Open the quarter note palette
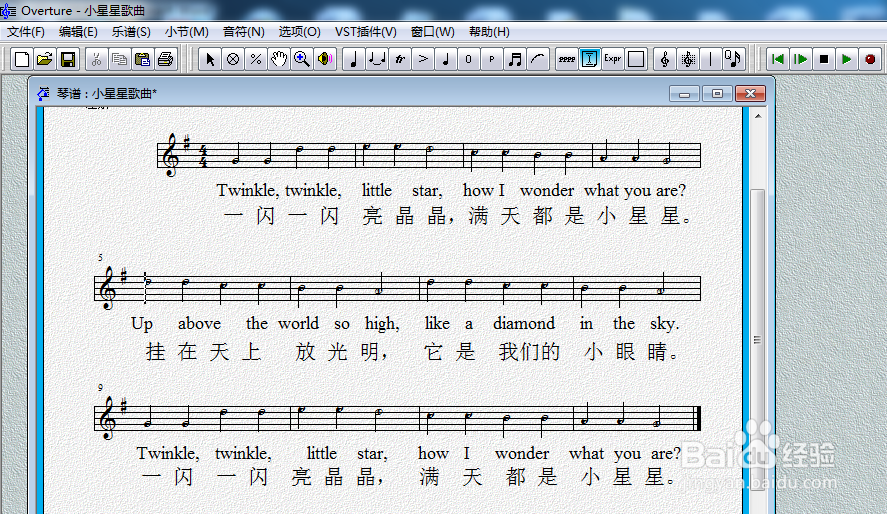Image resolution: width=887 pixels, height=514 pixels. [x=354, y=59]
